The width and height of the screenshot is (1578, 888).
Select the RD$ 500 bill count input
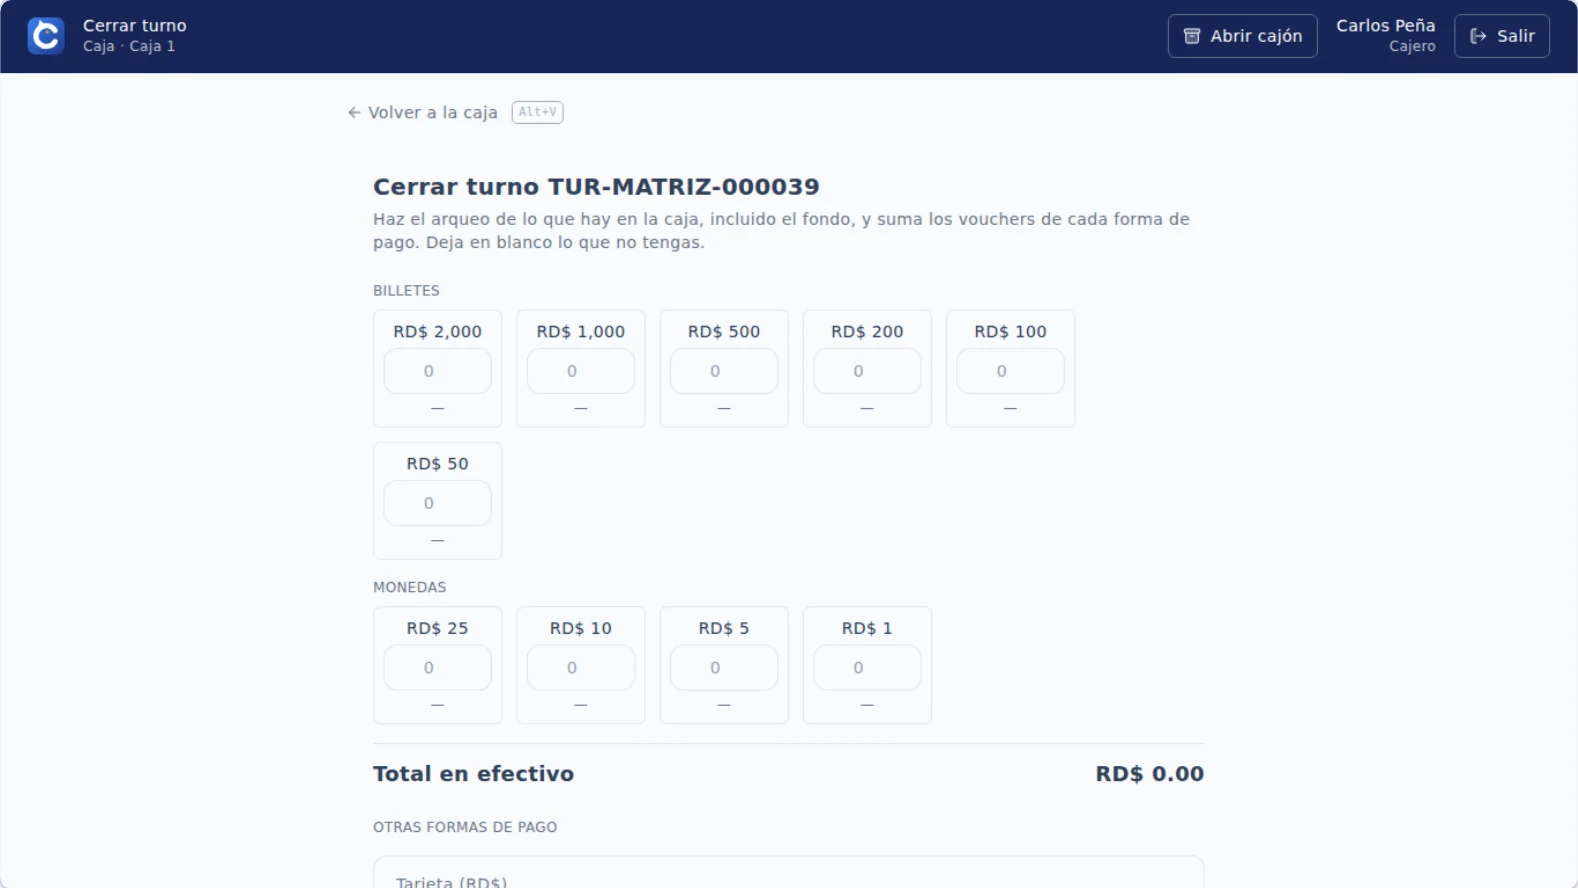pyautogui.click(x=724, y=371)
